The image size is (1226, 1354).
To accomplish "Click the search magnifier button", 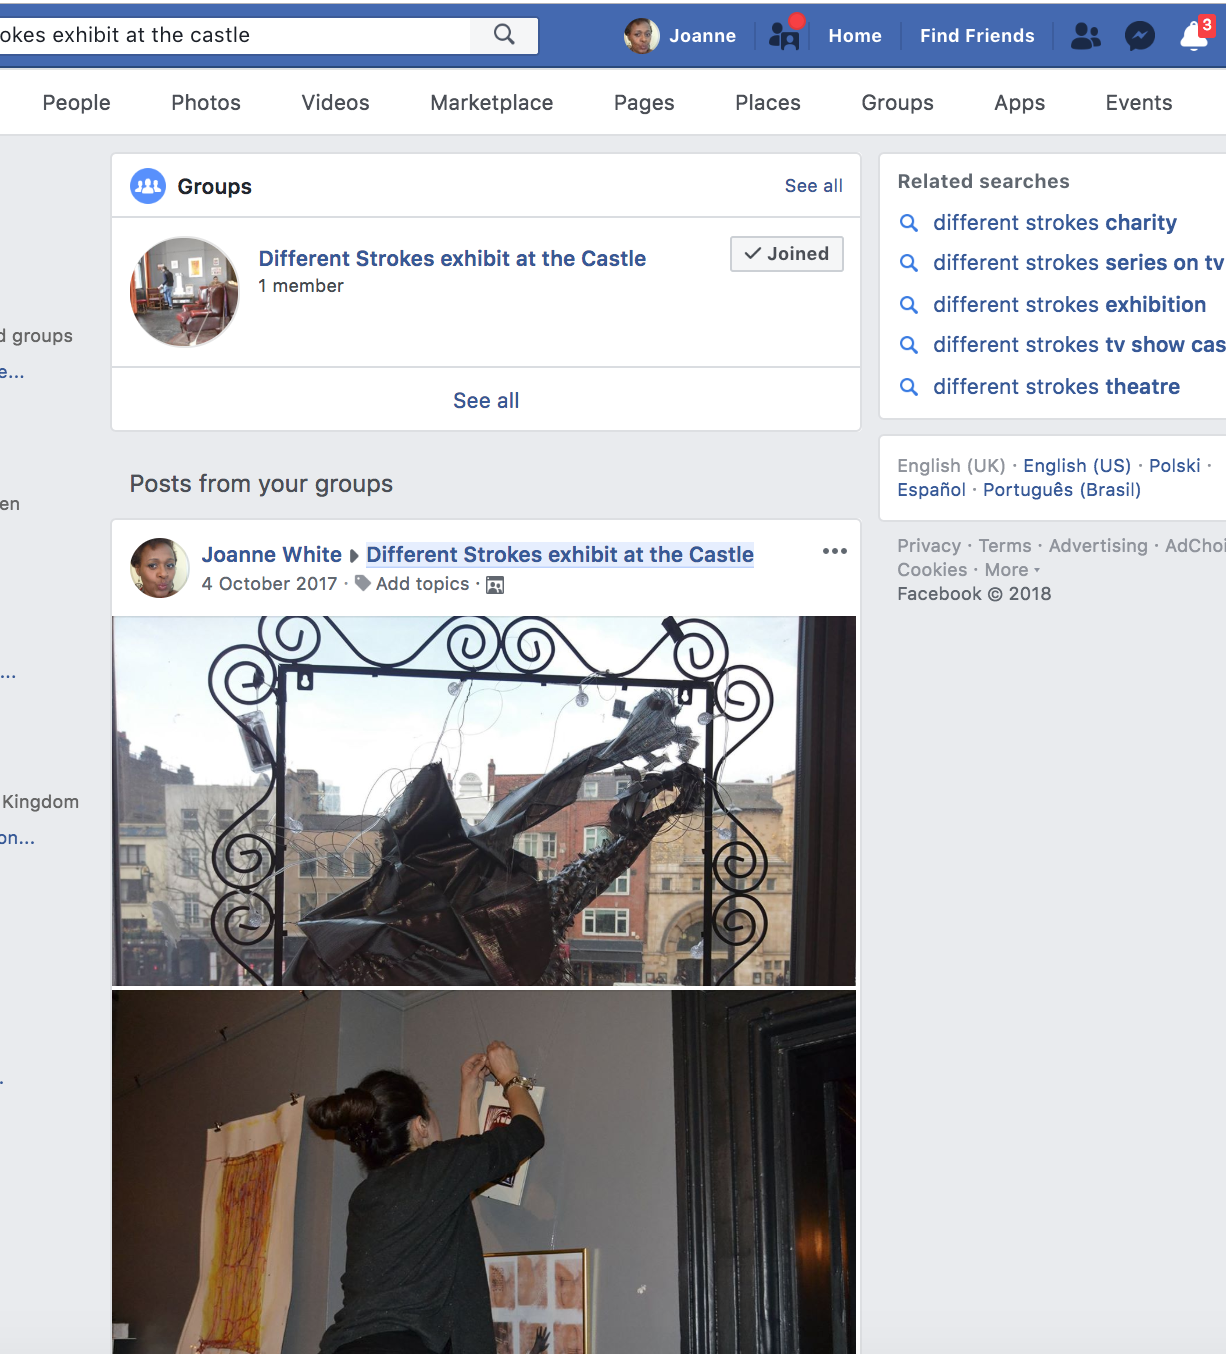I will [x=504, y=35].
